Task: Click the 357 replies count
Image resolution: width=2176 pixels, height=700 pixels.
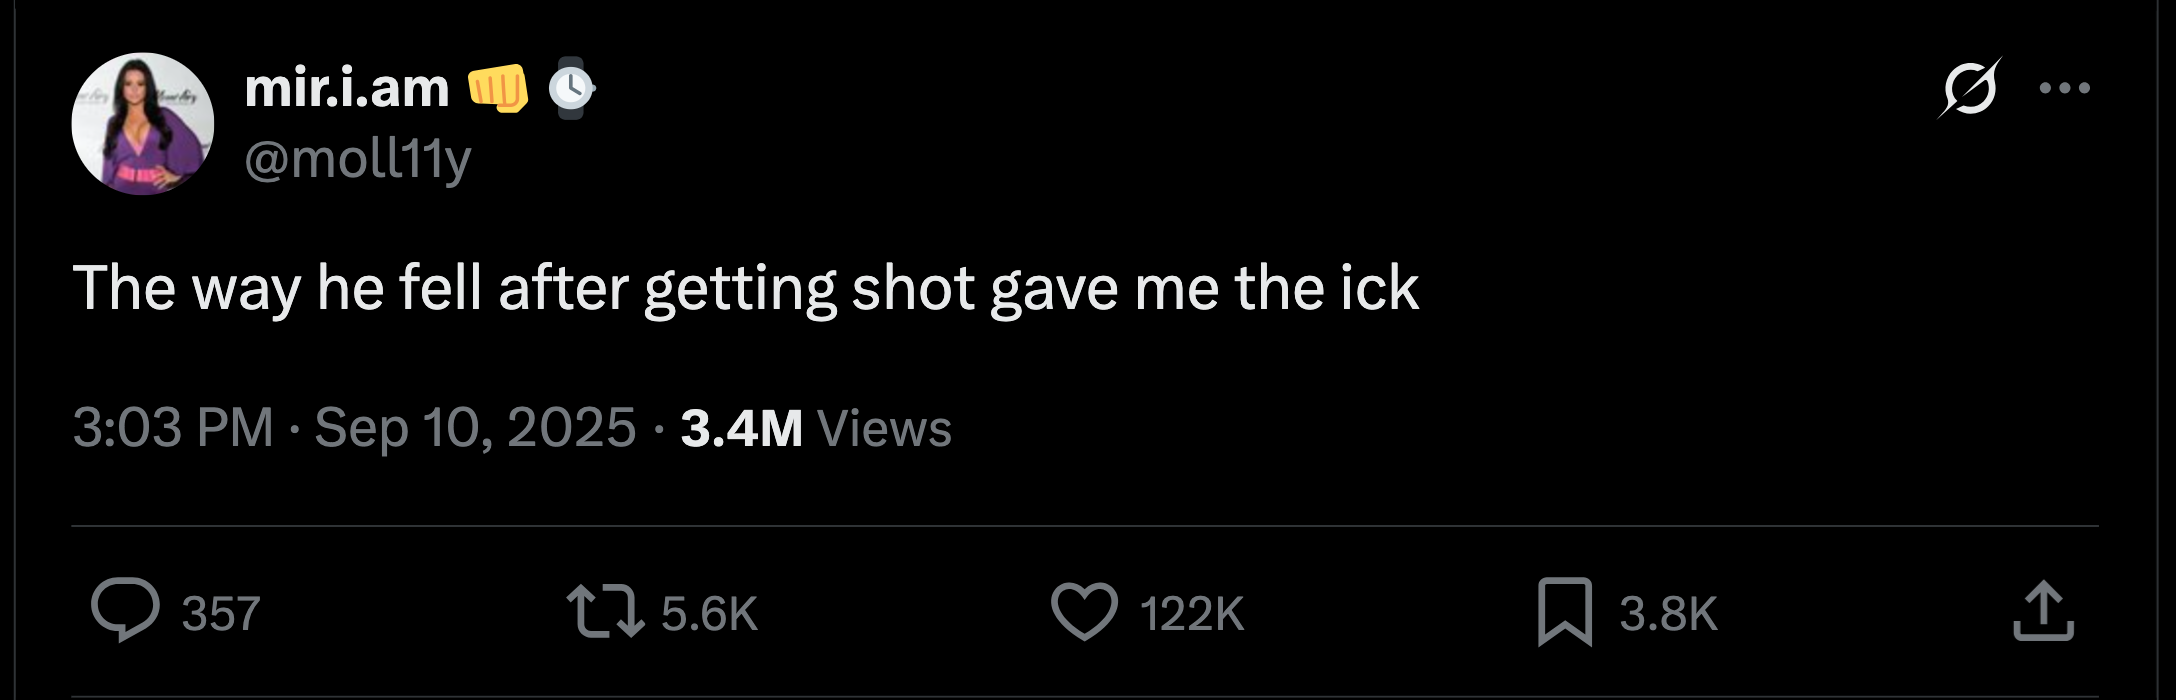Action: click(221, 613)
